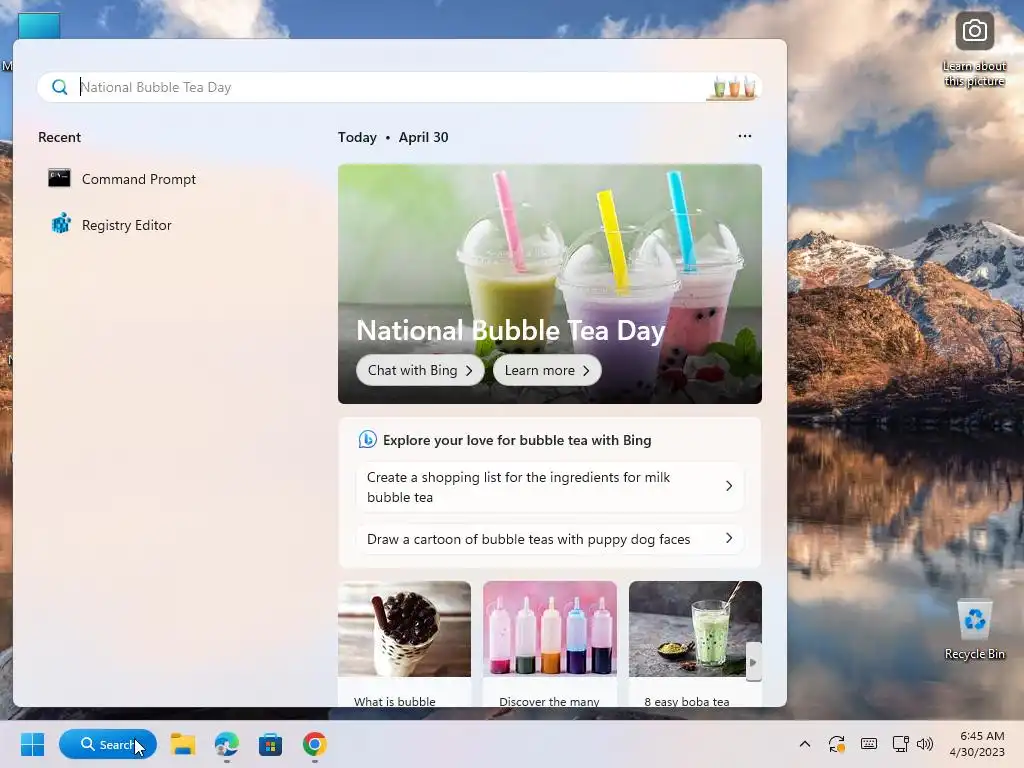This screenshot has width=1024, height=768.
Task: Click the network tray icon
Action: coord(901,744)
